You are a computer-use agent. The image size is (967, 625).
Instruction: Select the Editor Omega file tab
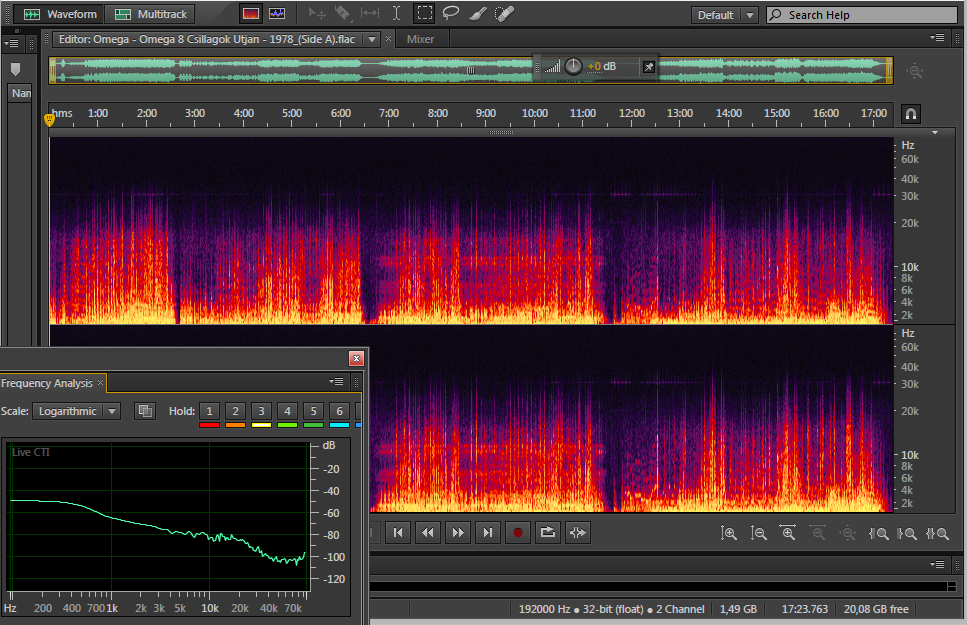[x=207, y=39]
